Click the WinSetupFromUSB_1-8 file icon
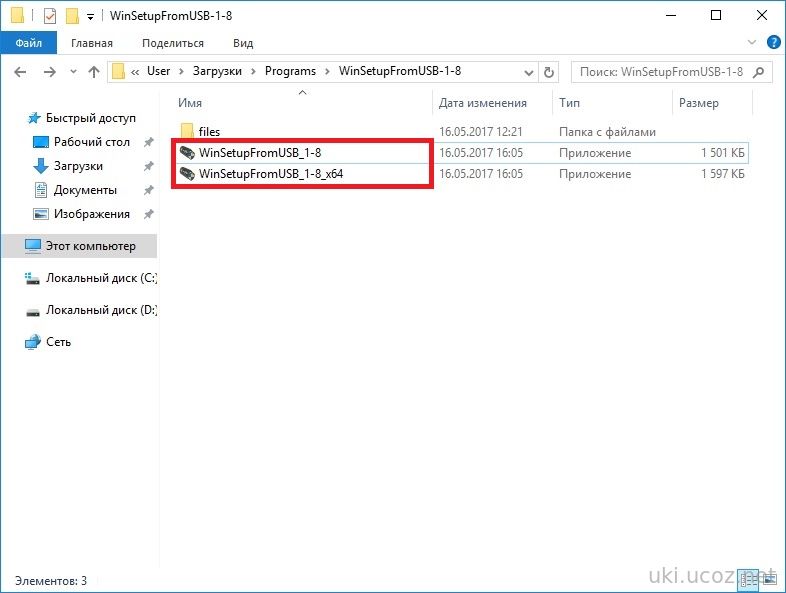 187,152
